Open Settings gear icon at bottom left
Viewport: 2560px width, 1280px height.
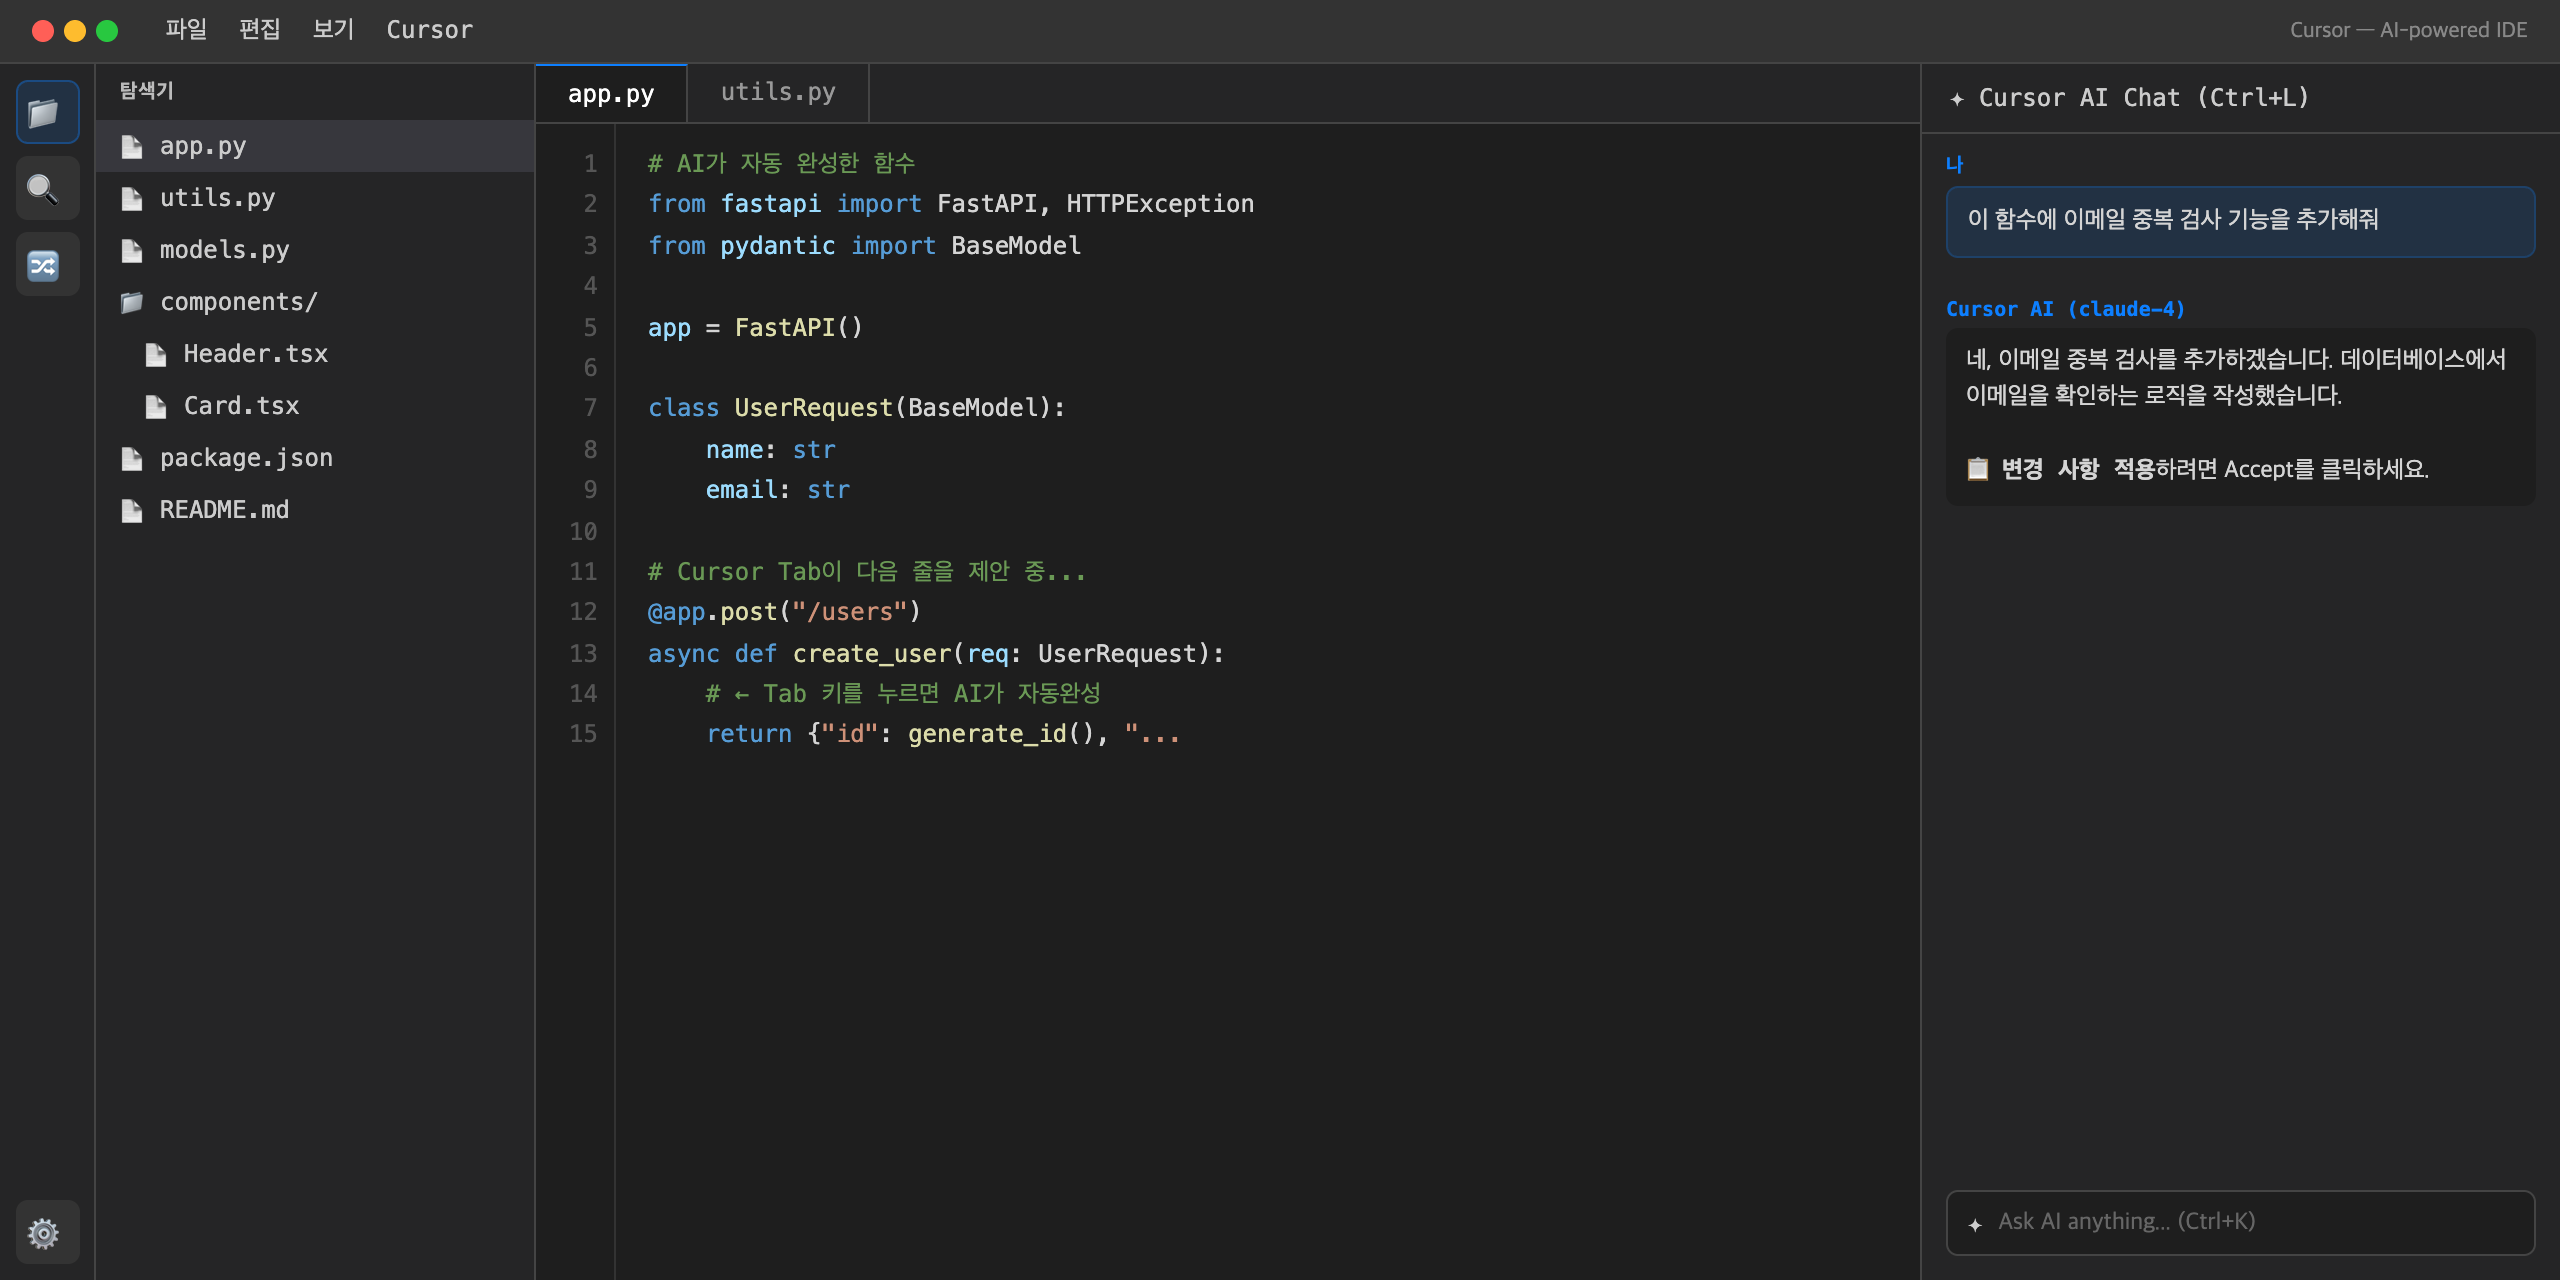(46, 1232)
